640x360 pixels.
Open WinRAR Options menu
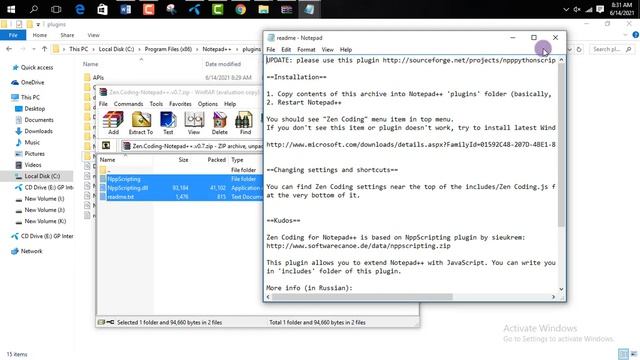(x=208, y=104)
